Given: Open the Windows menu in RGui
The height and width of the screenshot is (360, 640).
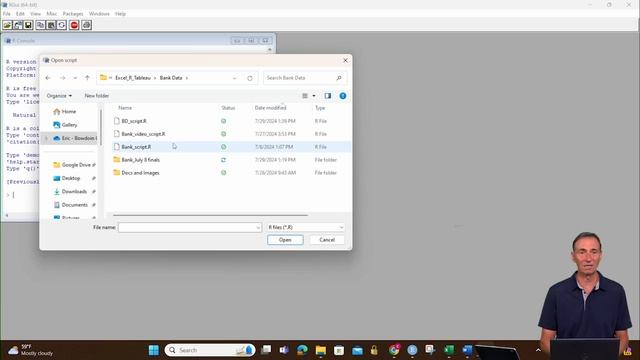Looking at the screenshot, I should [99, 14].
